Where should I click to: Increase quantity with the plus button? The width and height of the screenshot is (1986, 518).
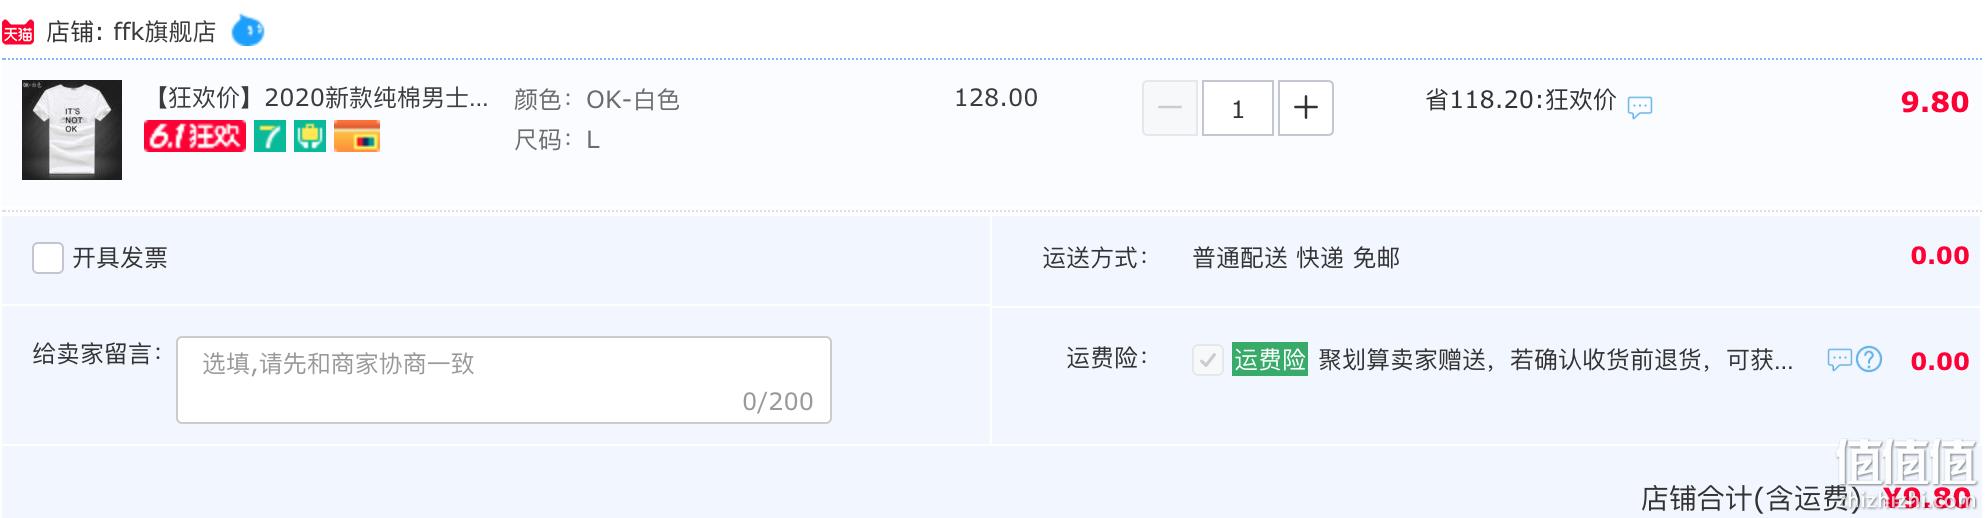pyautogui.click(x=1305, y=108)
